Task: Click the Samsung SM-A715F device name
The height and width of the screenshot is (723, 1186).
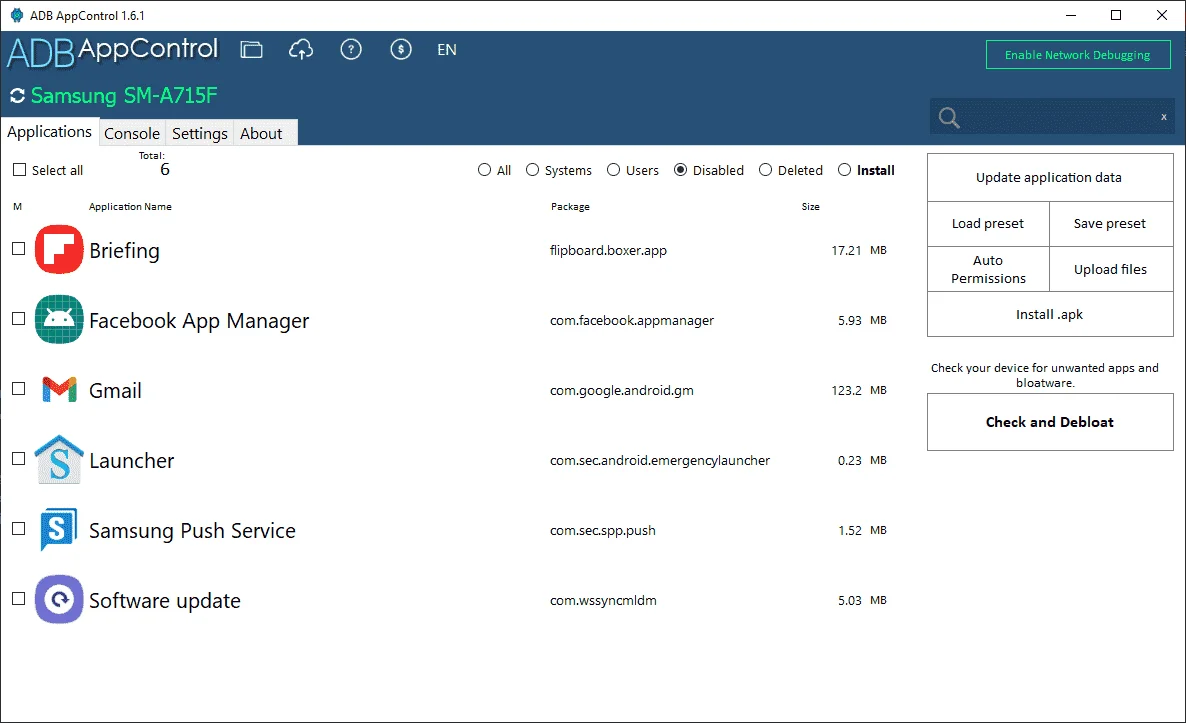Action: (x=124, y=96)
